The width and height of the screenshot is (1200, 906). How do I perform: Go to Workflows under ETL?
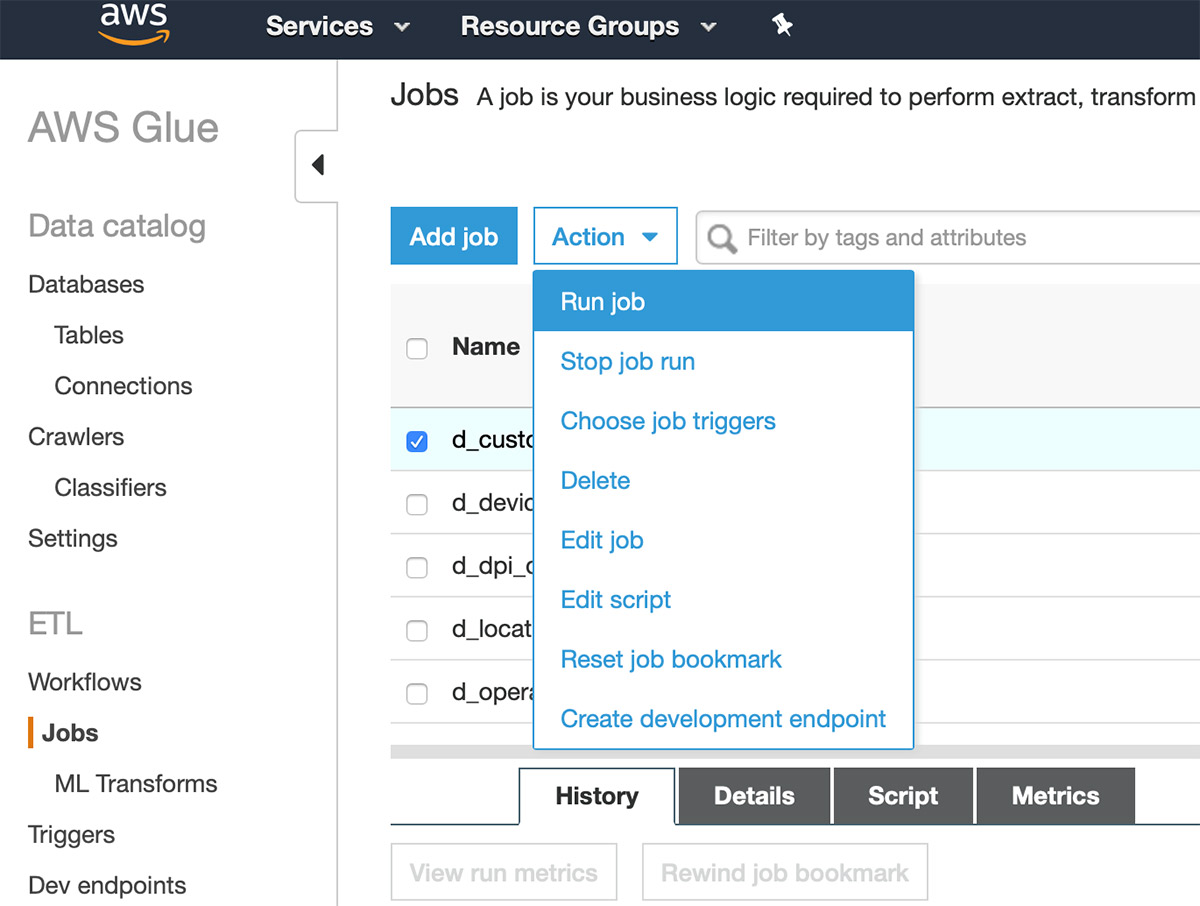[85, 683]
